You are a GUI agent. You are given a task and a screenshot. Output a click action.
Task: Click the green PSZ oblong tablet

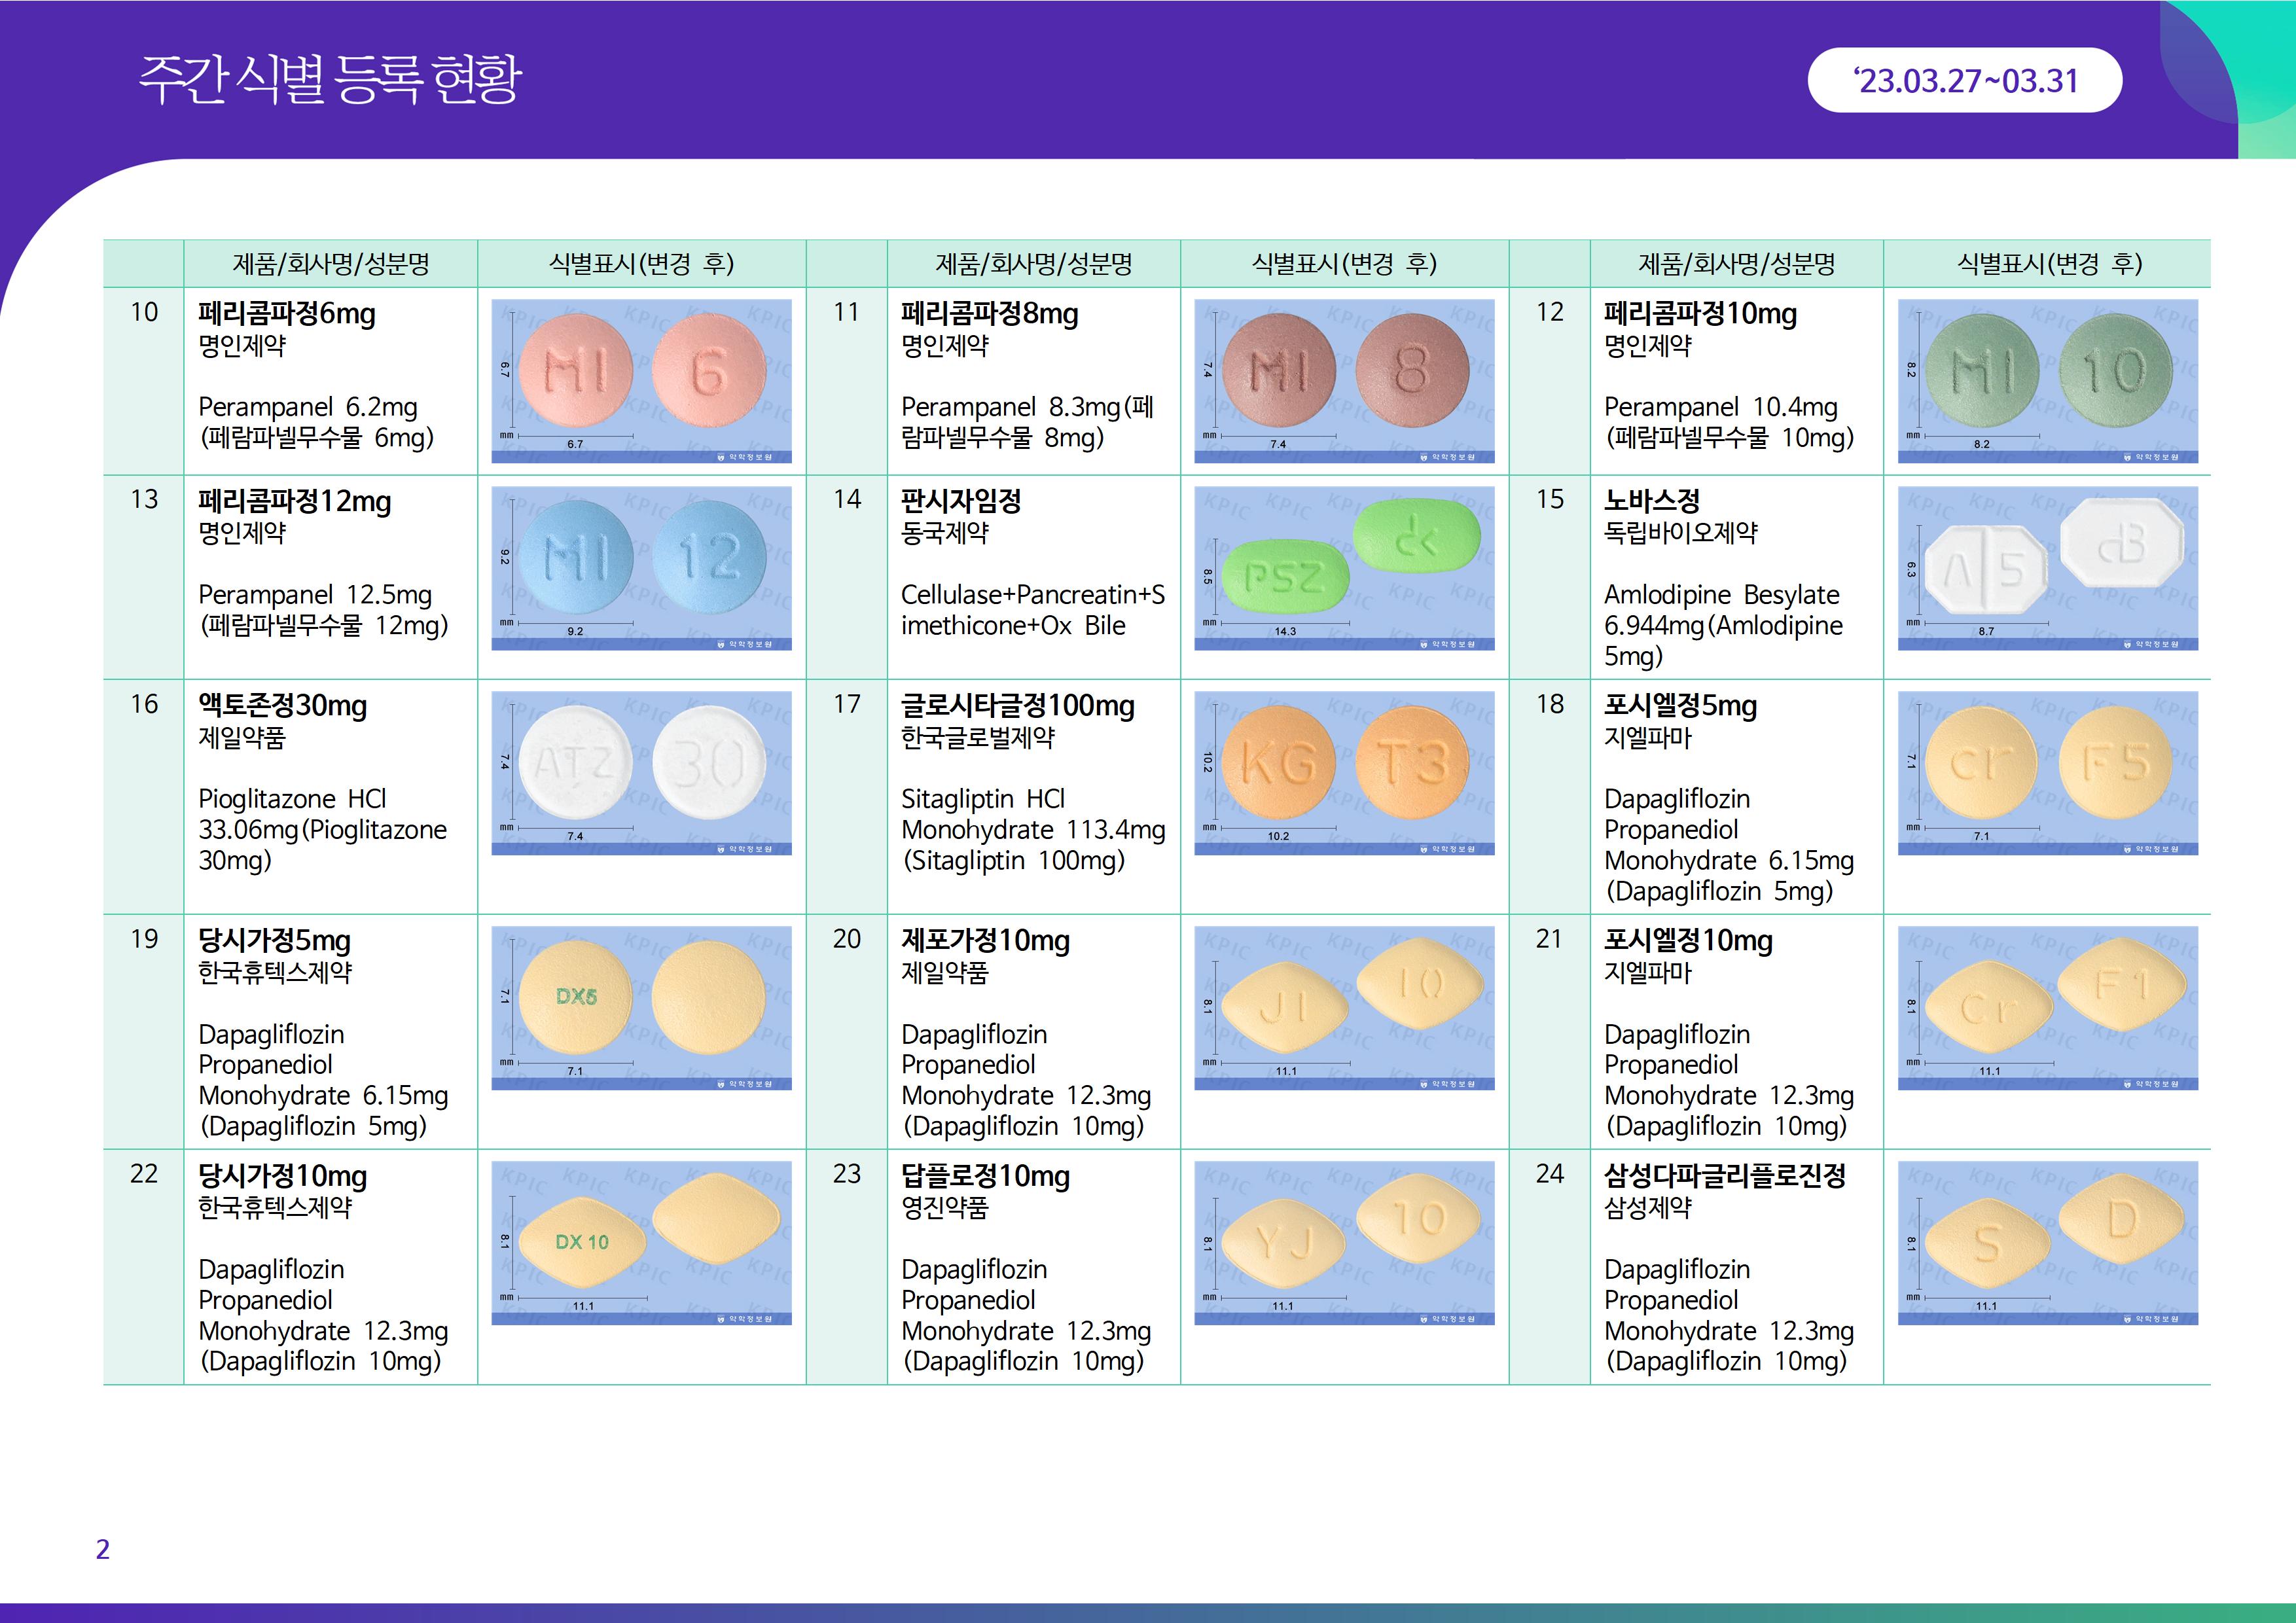[1285, 577]
